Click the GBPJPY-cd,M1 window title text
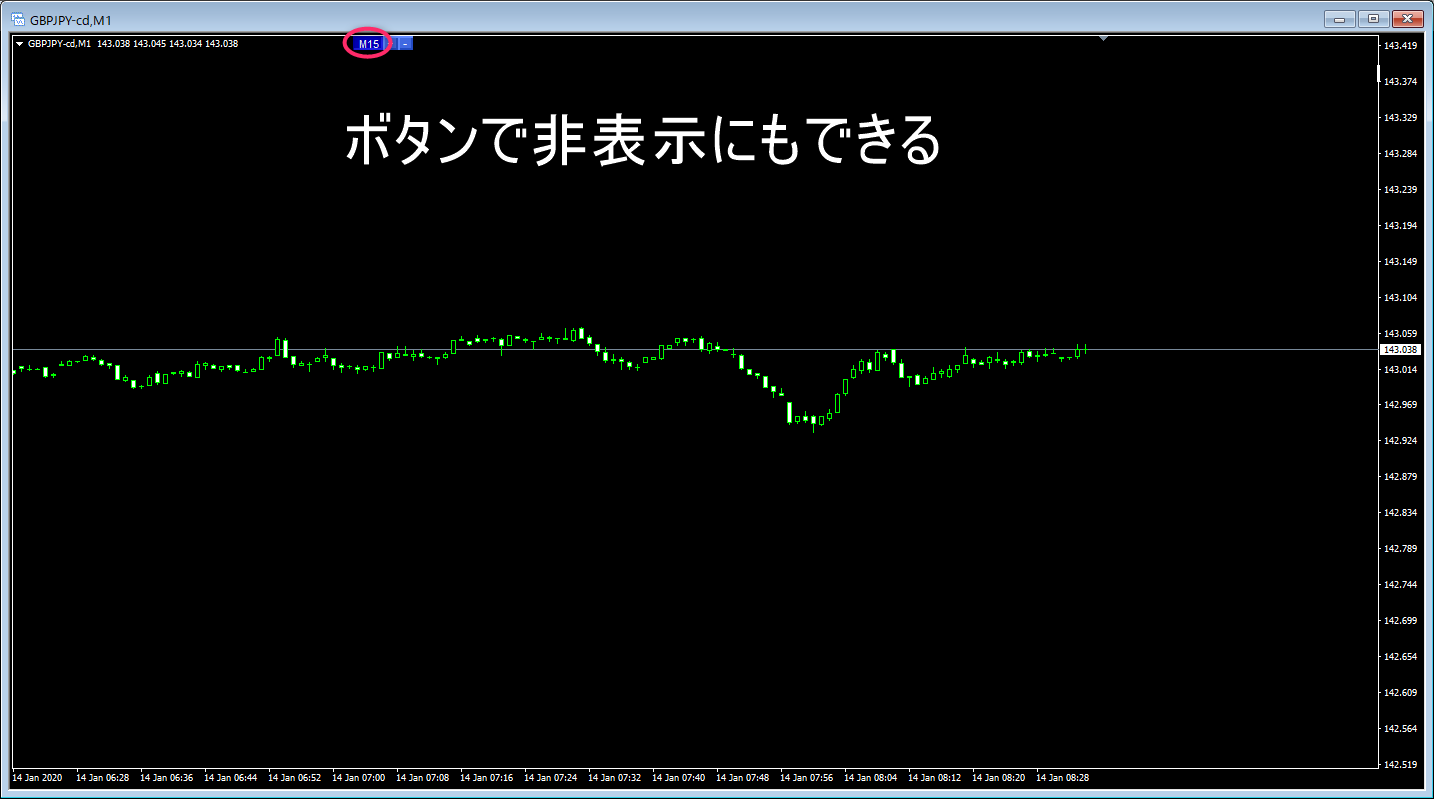This screenshot has height=799, width=1434. [x=71, y=19]
